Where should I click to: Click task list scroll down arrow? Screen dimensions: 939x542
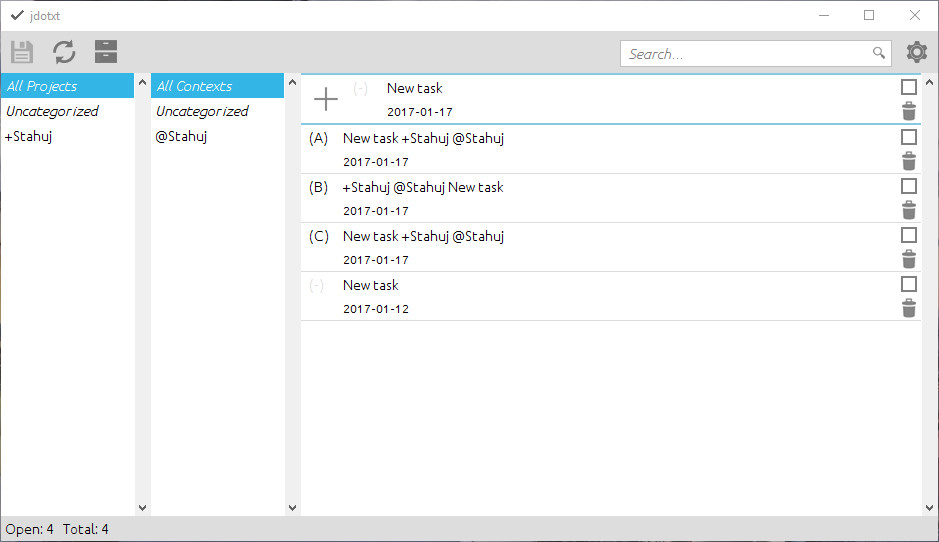click(929, 508)
